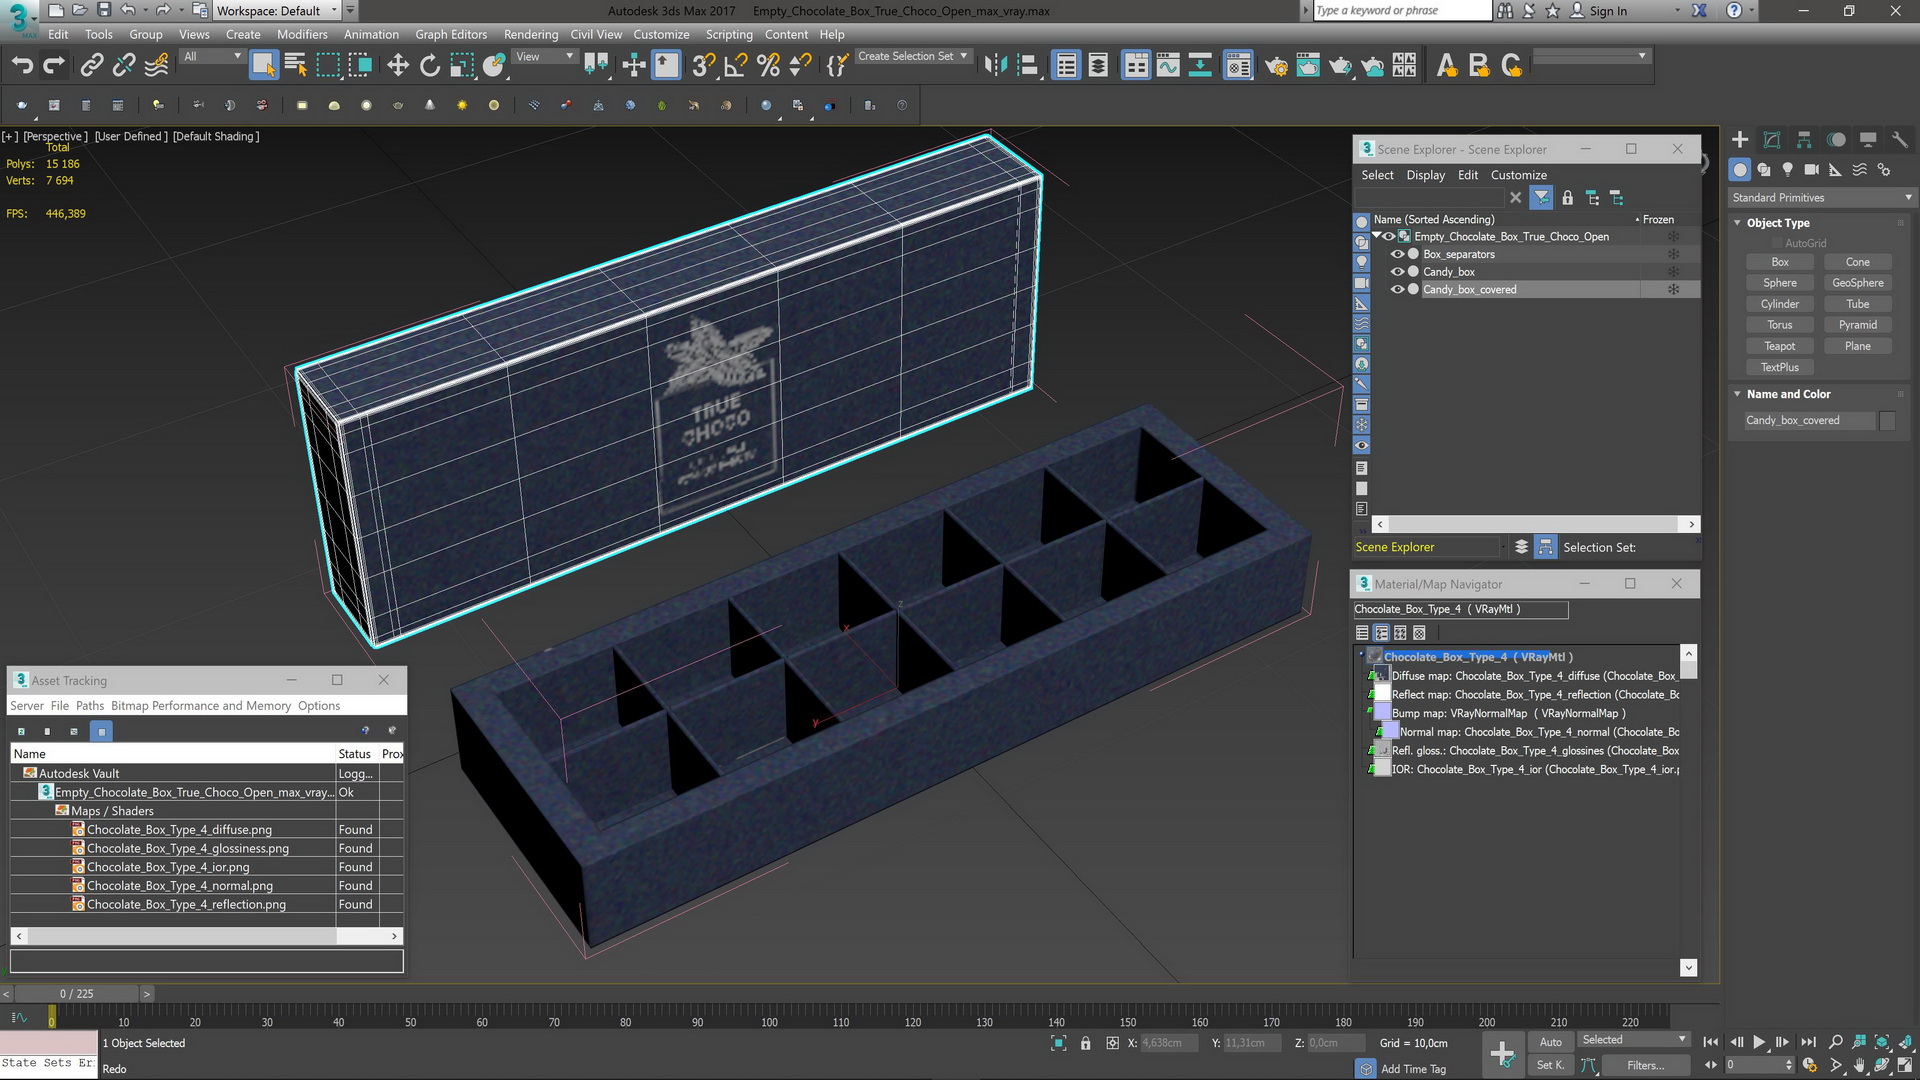Click the Candy_box_covered name field

point(1808,421)
